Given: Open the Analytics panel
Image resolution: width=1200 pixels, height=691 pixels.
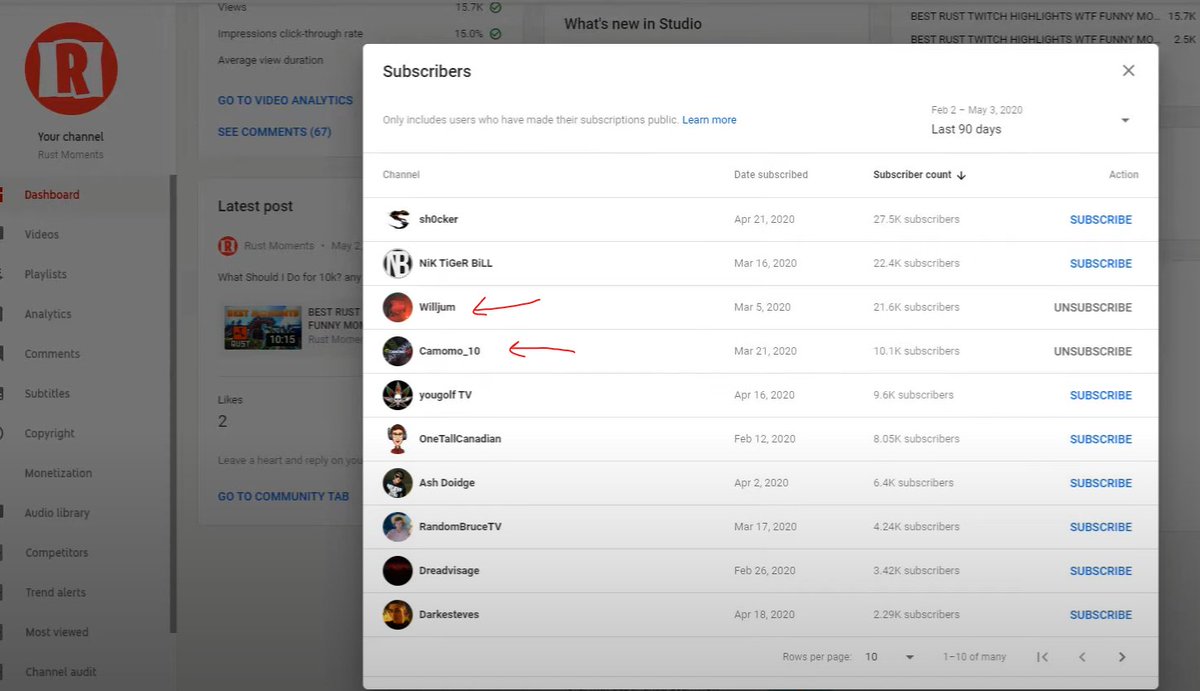Looking at the screenshot, I should coord(47,313).
